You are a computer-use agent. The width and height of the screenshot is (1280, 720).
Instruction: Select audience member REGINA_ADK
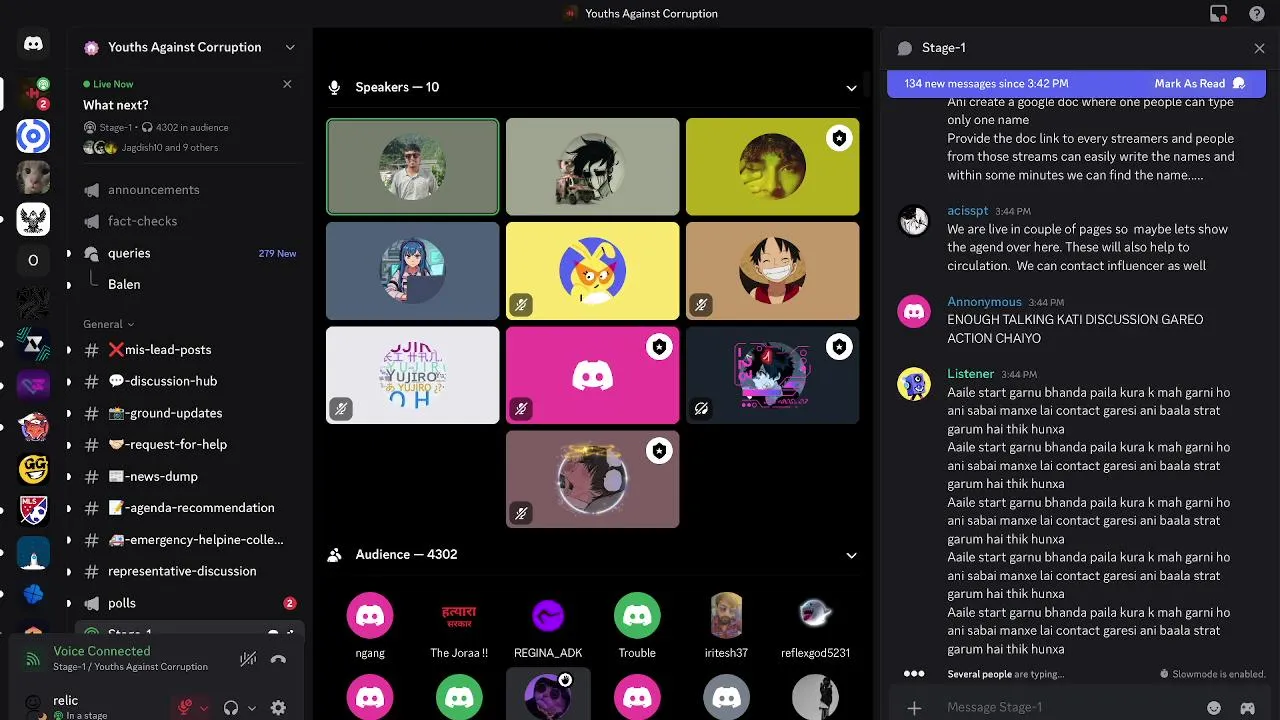(x=548, y=627)
